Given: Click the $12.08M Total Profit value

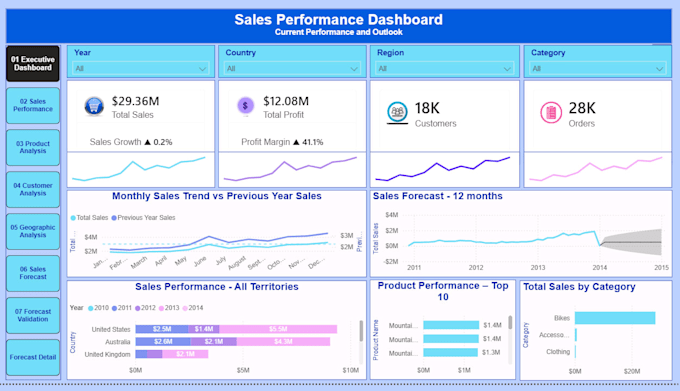Looking at the screenshot, I should tap(286, 101).
